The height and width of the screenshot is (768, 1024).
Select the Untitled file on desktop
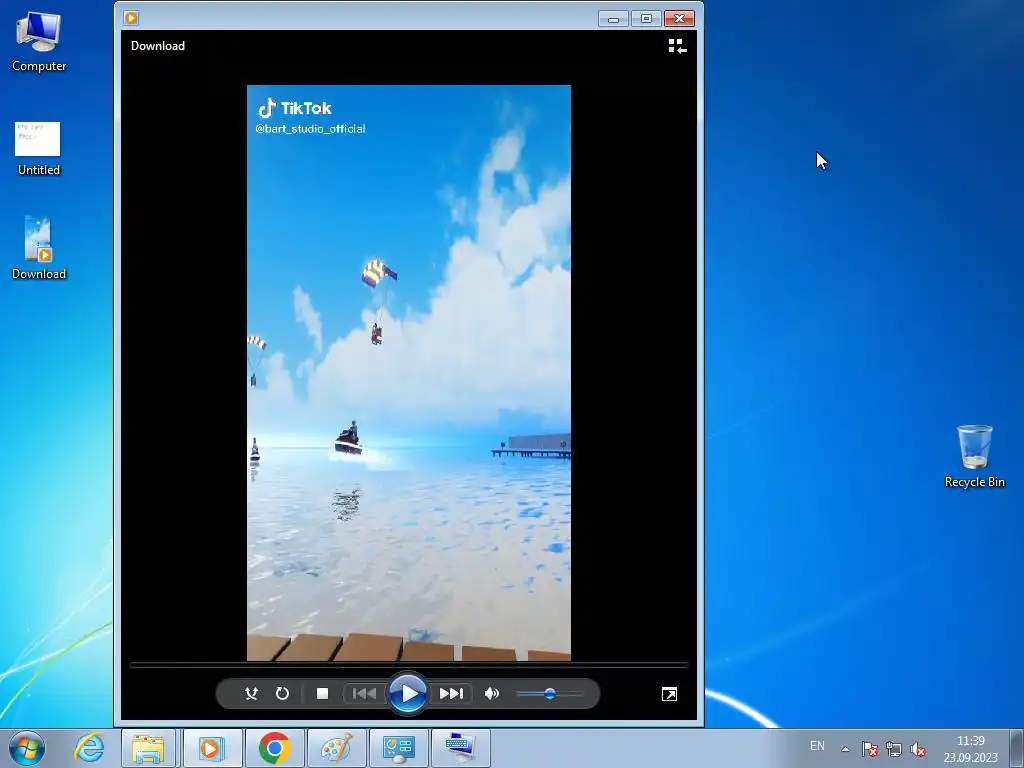tap(39, 149)
